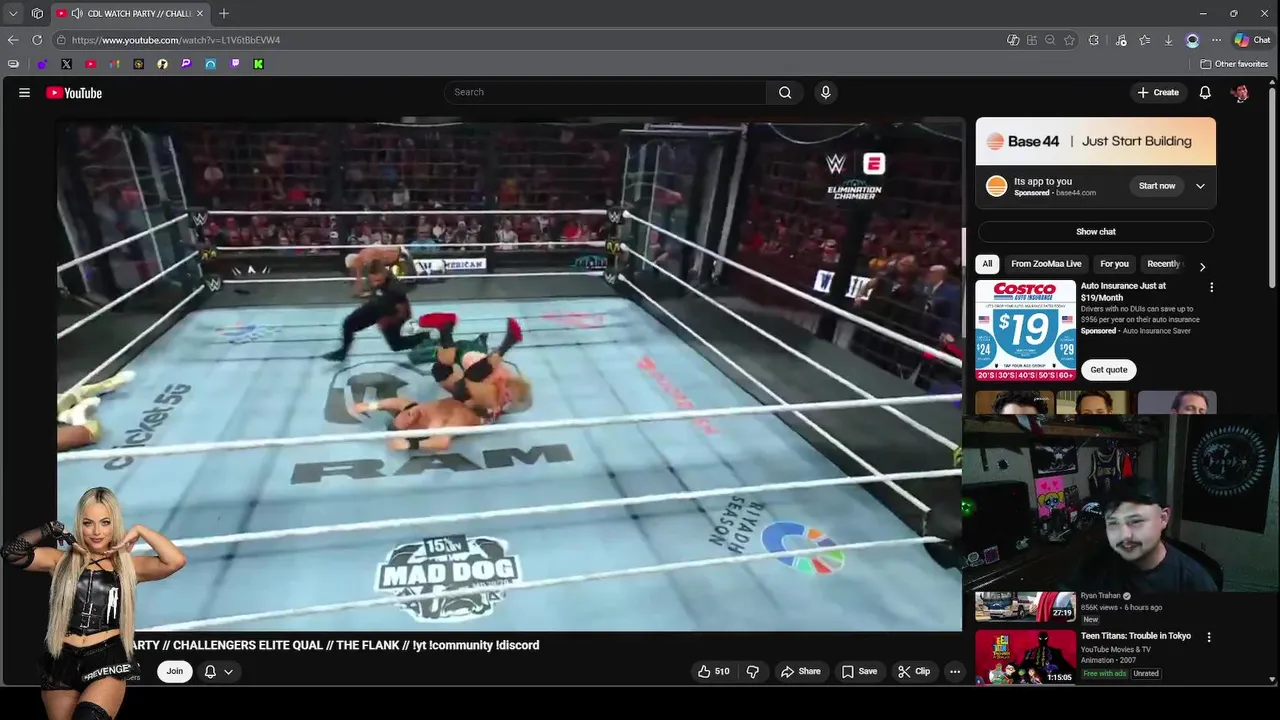1280x720 pixels.
Task: Click the page scrollbar down arrow
Action: coord(1272,679)
